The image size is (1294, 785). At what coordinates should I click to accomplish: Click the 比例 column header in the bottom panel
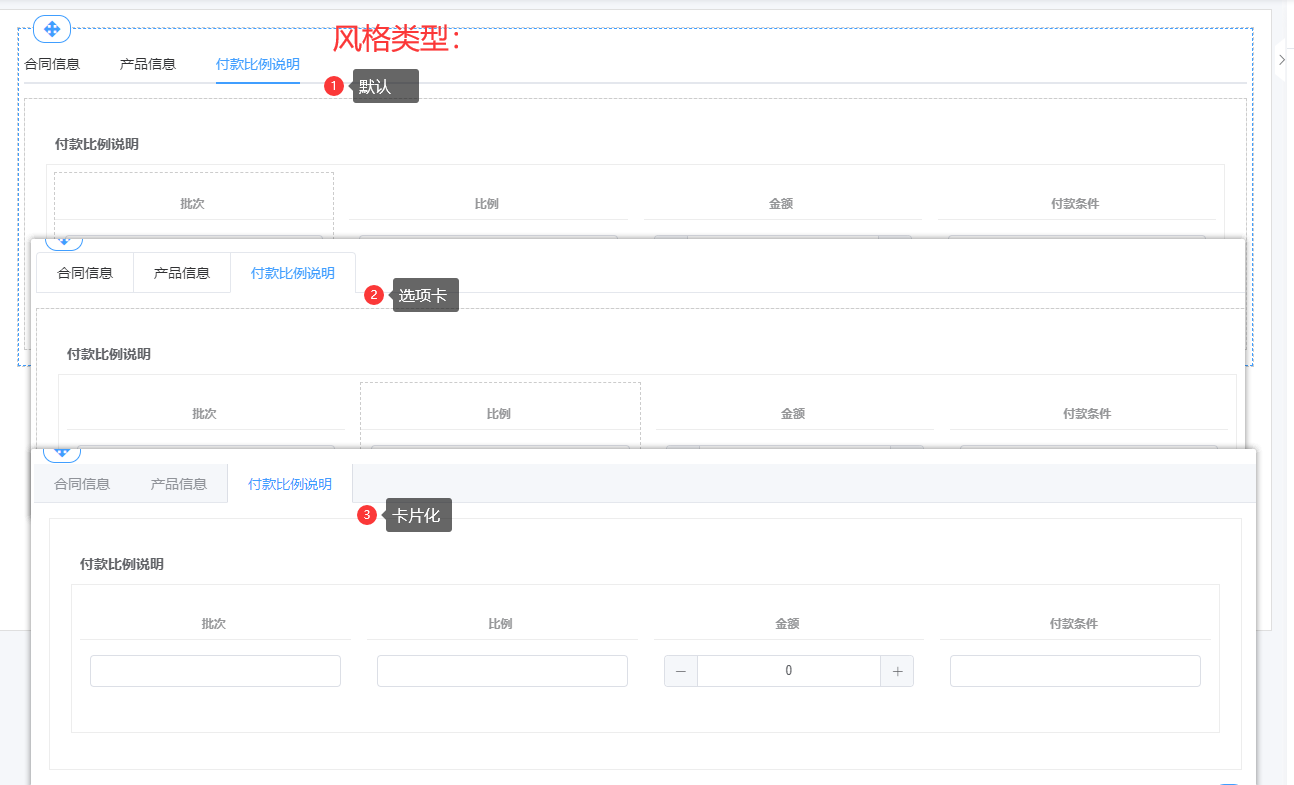tap(501, 624)
